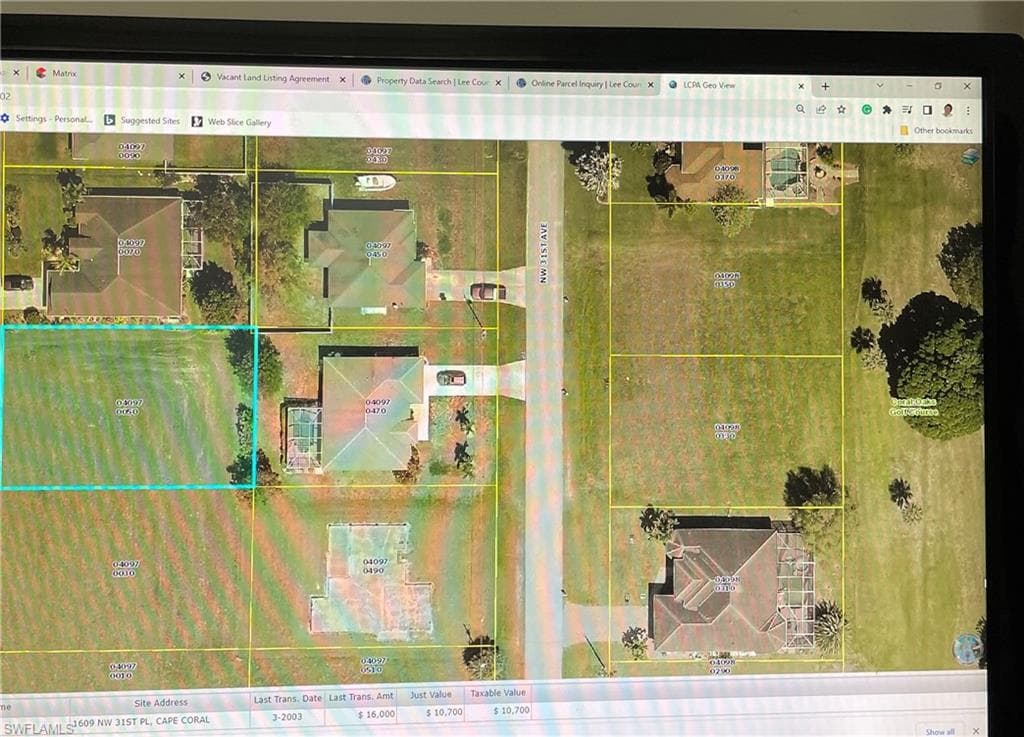Bookmark this page with the star icon
The width and height of the screenshot is (1024, 737).
coord(841,109)
